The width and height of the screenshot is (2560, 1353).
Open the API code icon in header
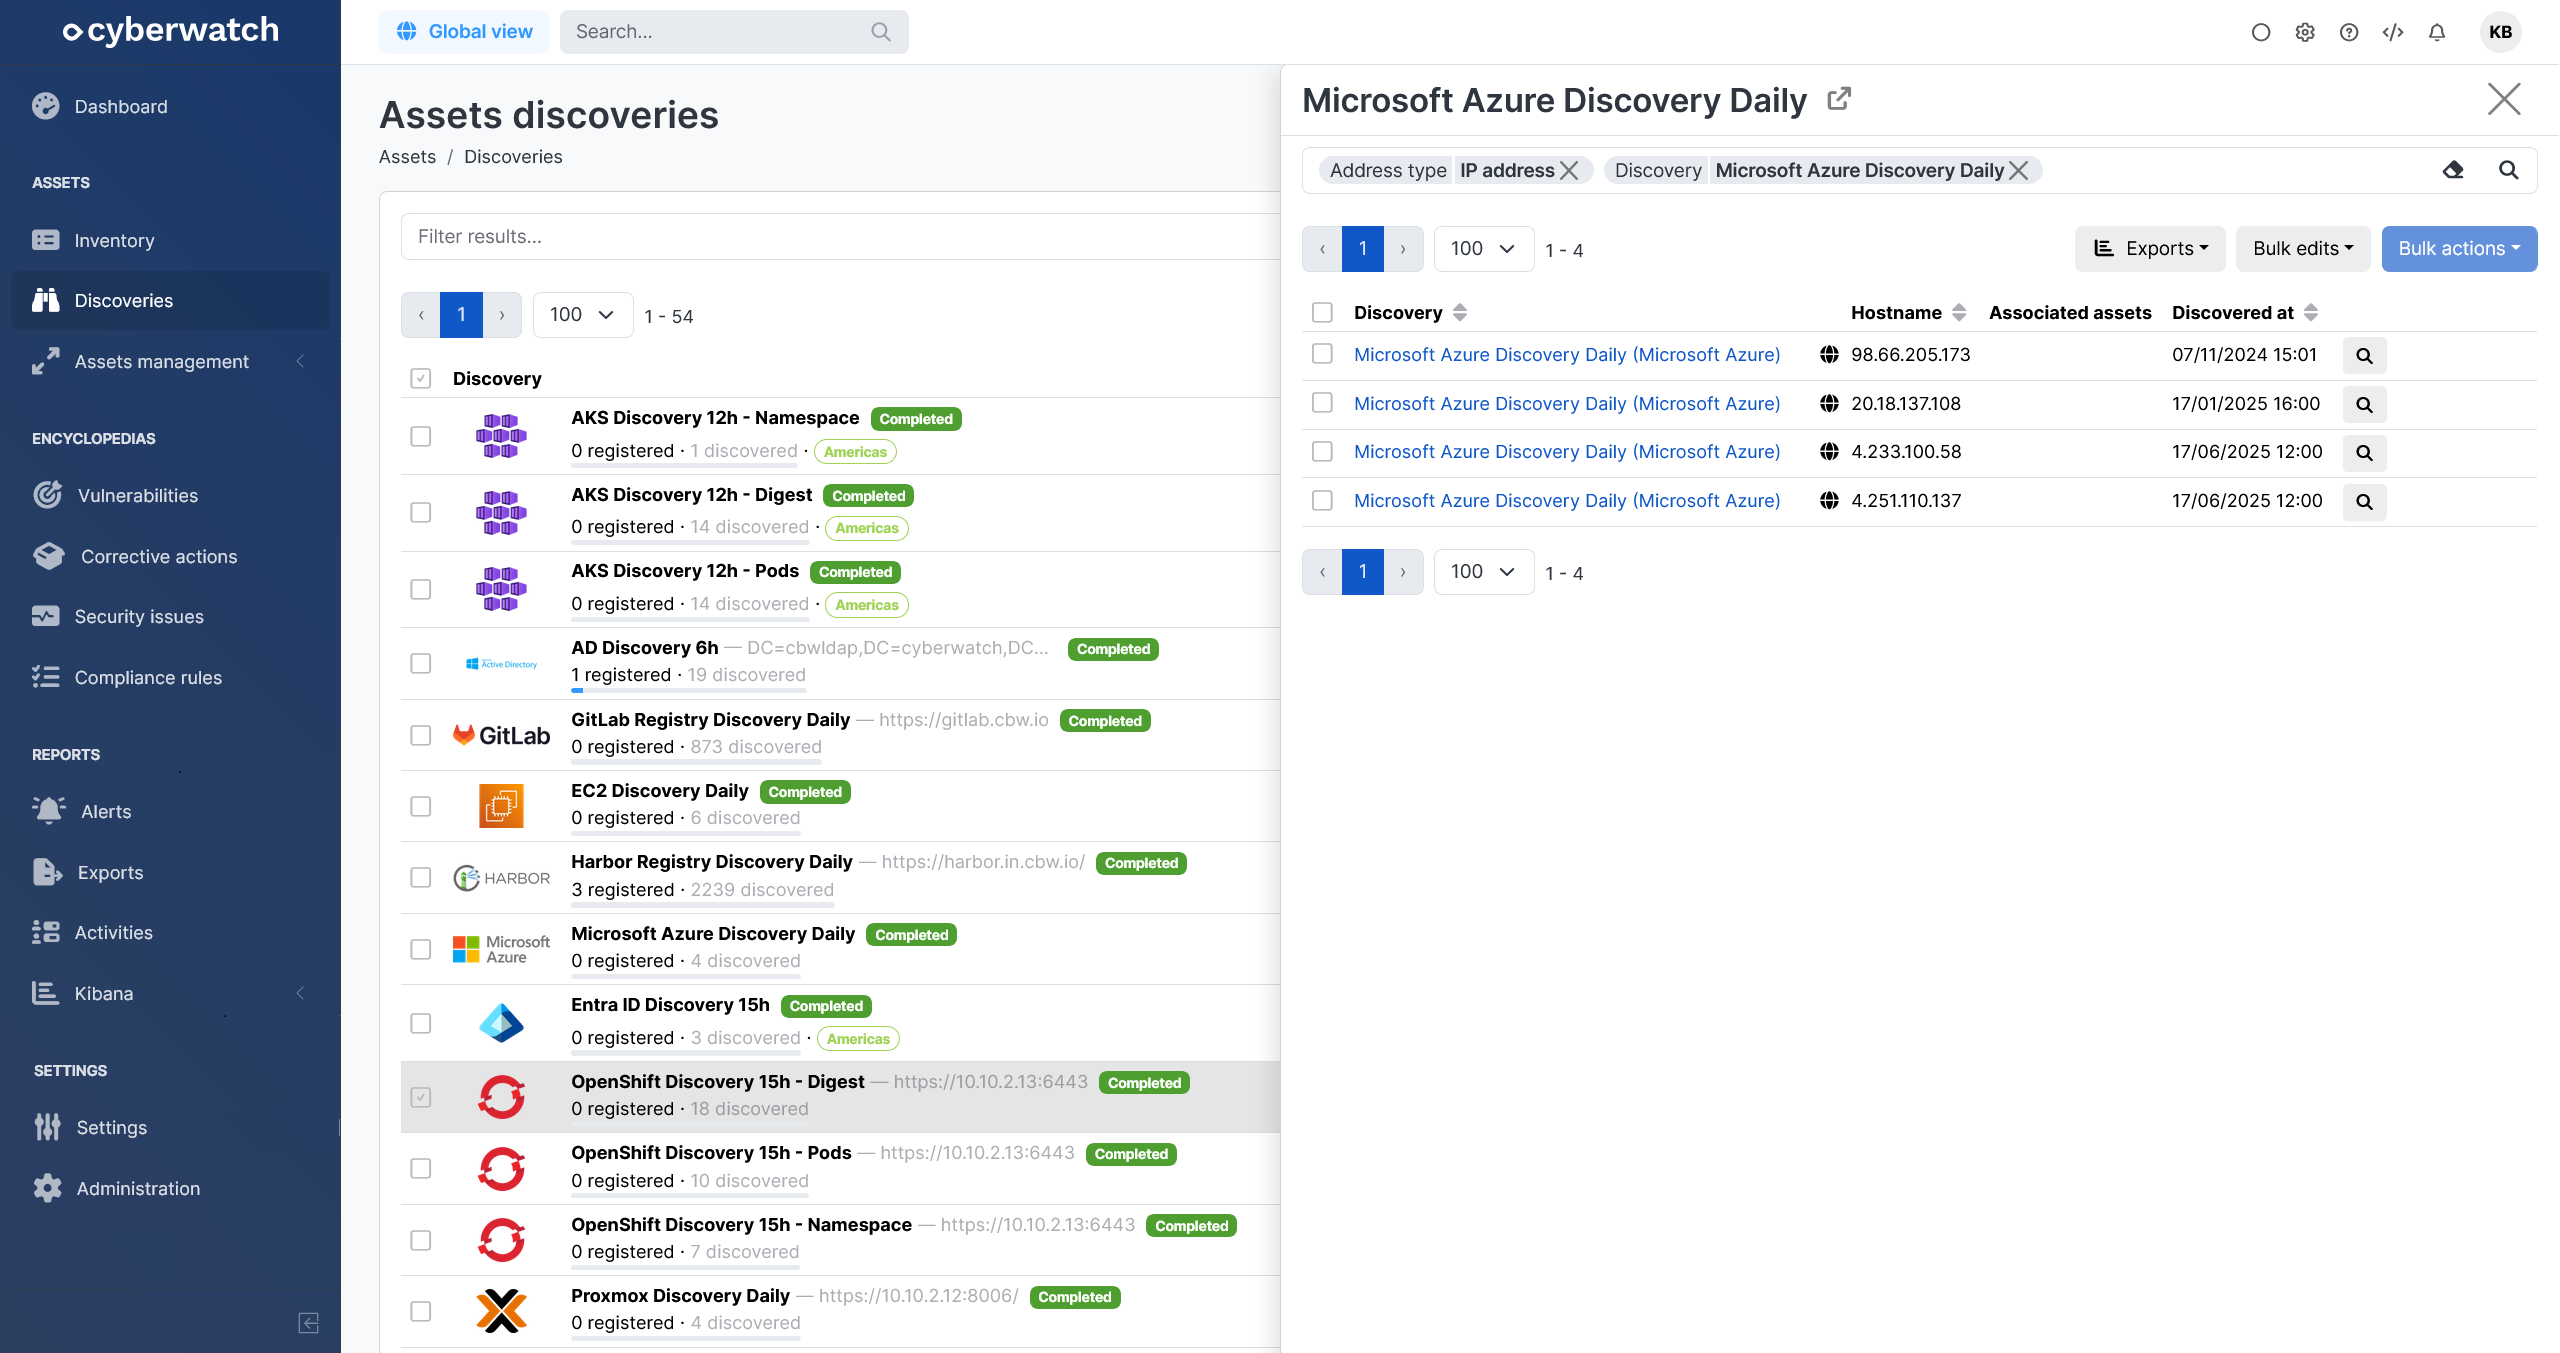click(2393, 32)
